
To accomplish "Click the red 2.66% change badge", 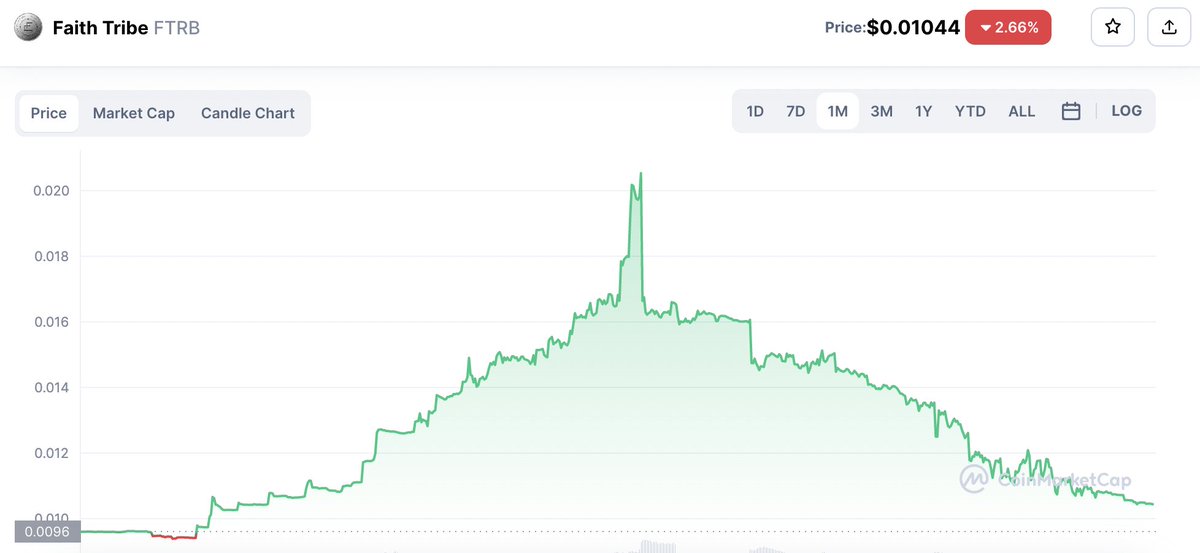I will pyautogui.click(x=1008, y=28).
